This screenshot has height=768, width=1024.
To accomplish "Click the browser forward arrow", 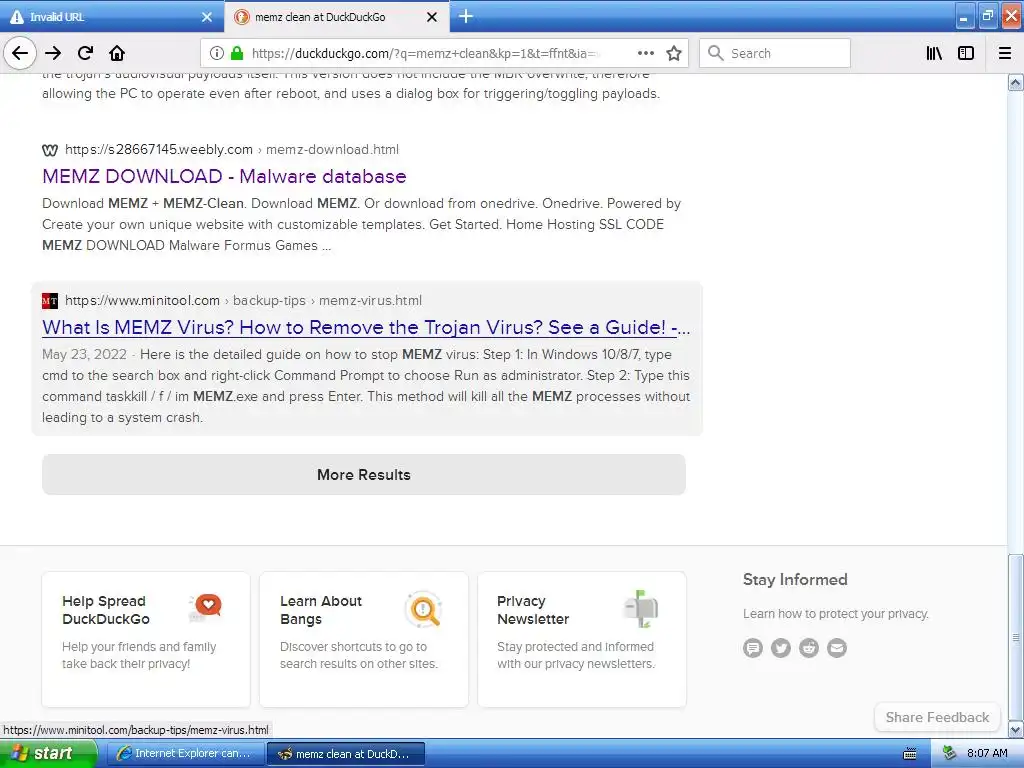I will tap(53, 54).
